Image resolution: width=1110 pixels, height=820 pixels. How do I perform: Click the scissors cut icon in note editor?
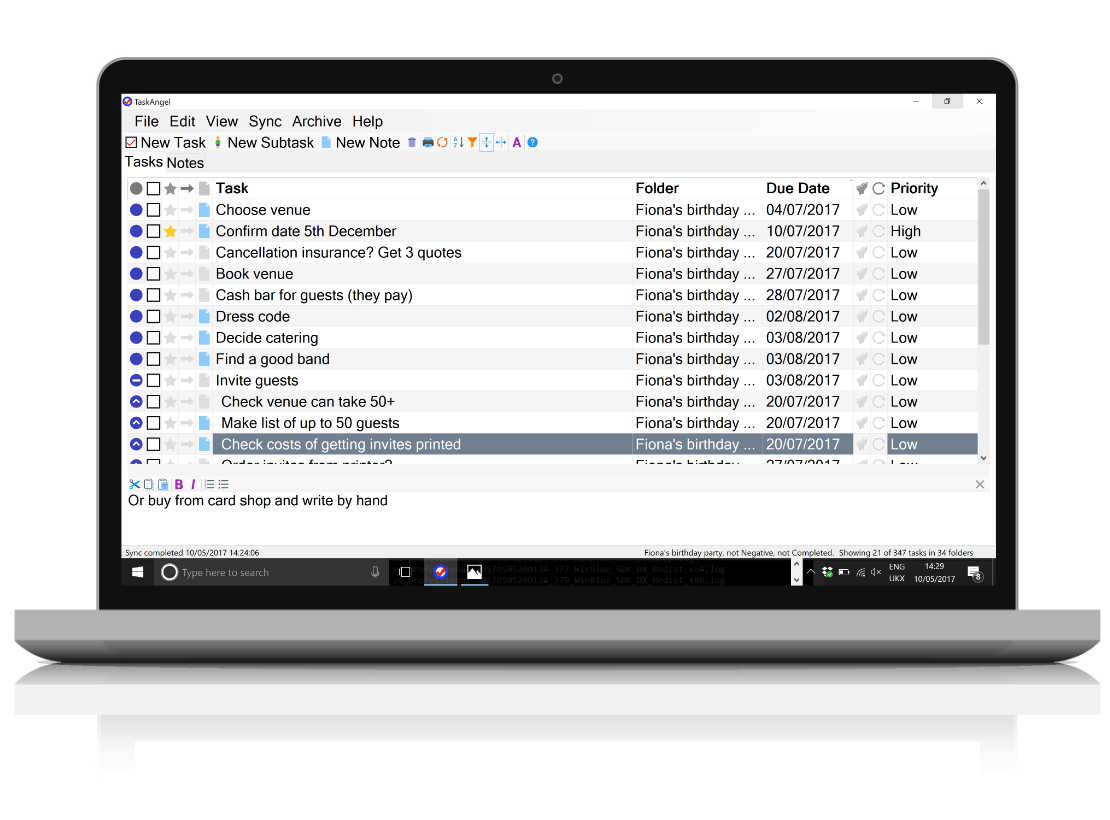pyautogui.click(x=134, y=484)
